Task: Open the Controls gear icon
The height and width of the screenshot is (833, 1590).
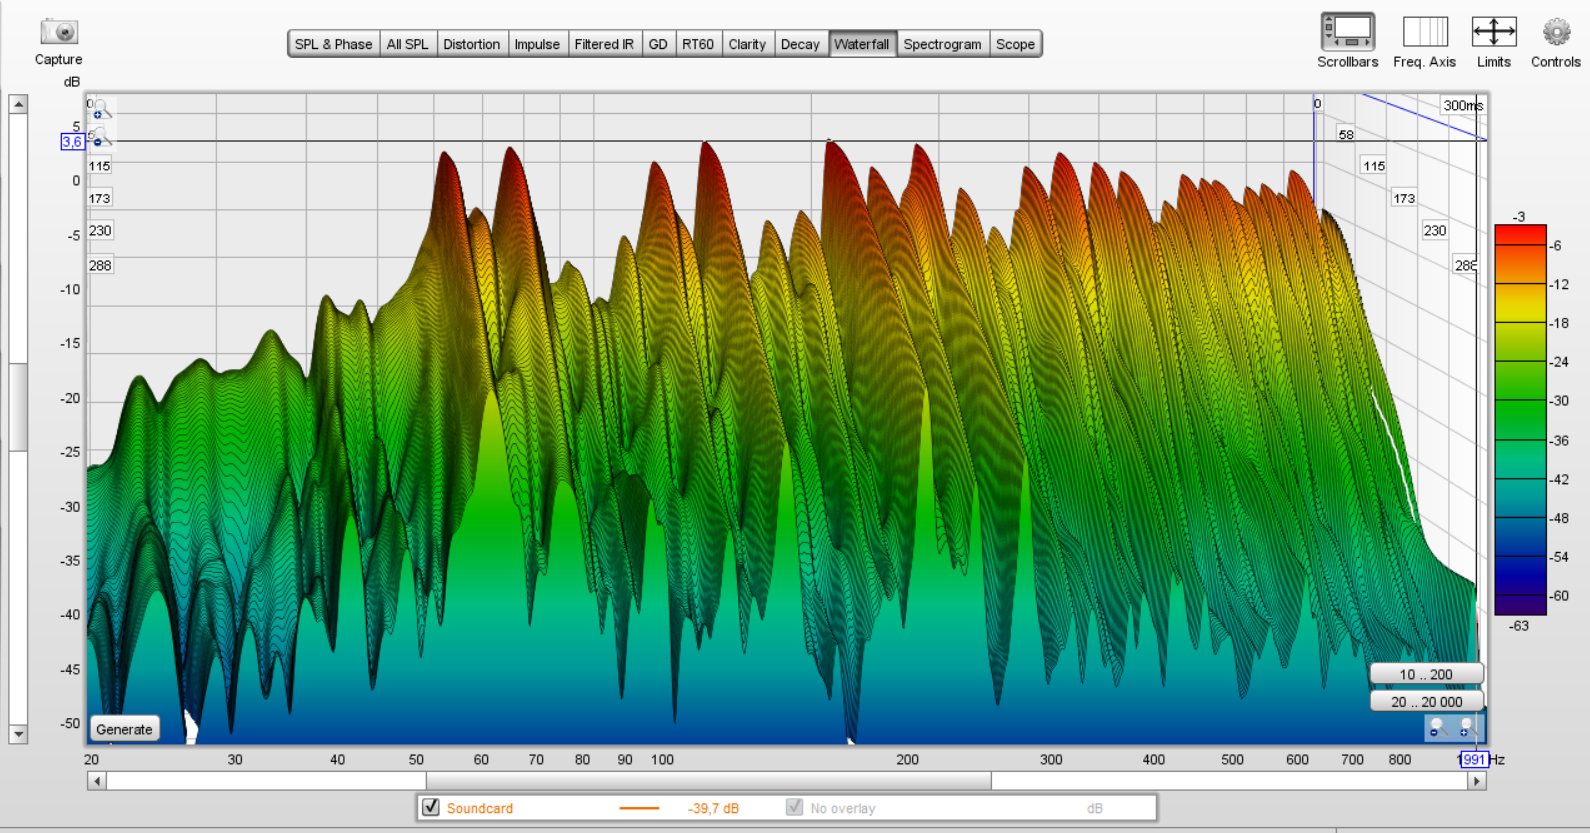Action: (x=1555, y=33)
